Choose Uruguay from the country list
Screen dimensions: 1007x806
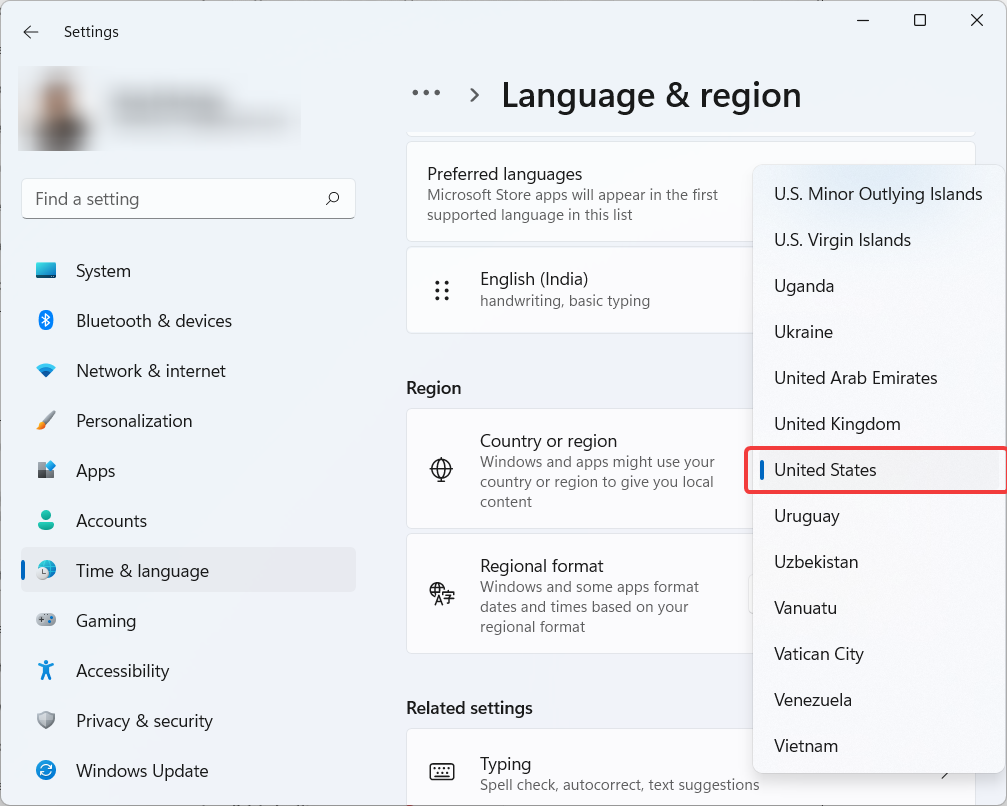(878, 516)
